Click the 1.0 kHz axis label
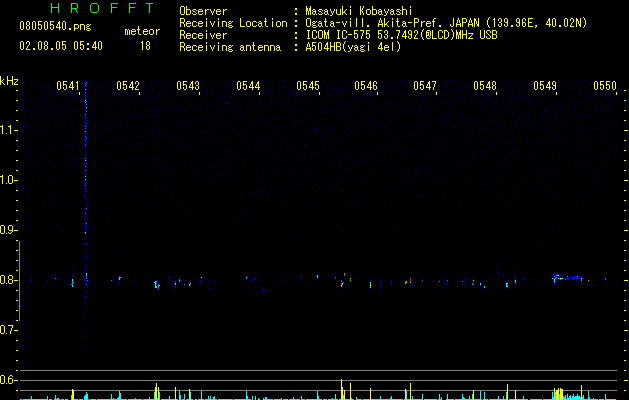This screenshot has width=629, height=400. point(8,180)
